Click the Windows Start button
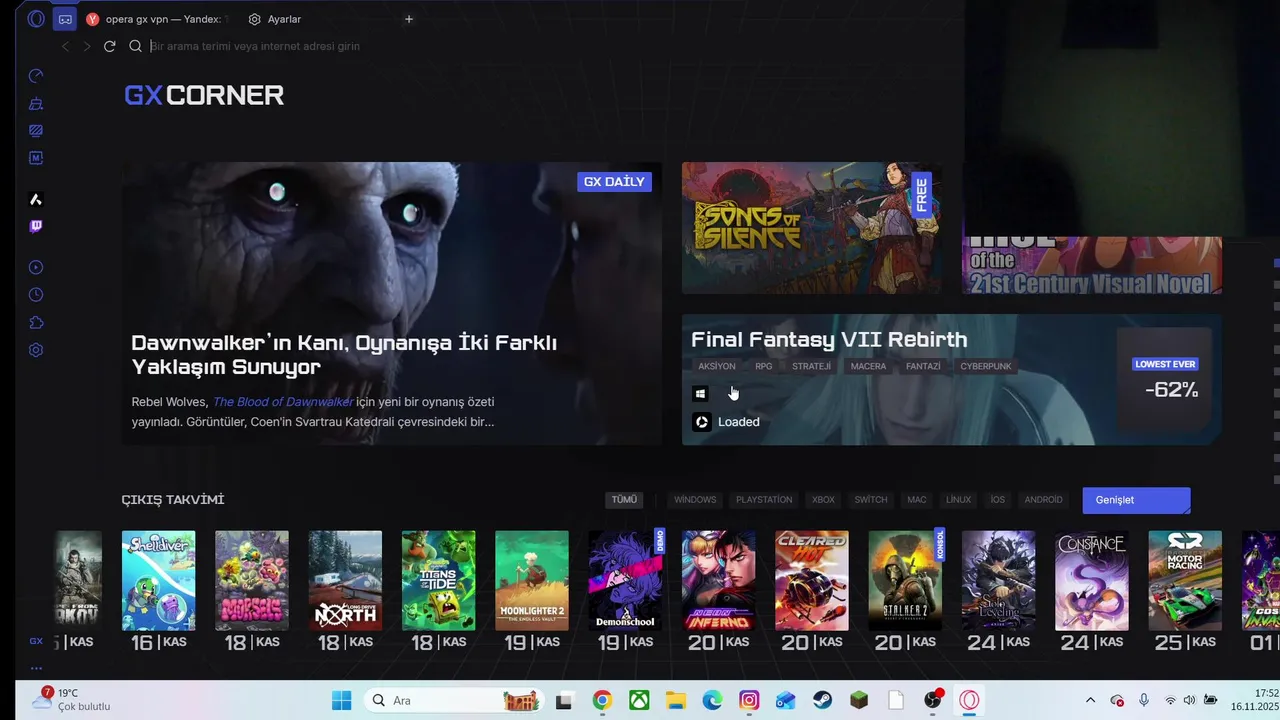Viewport: 1280px width, 720px height. click(x=341, y=700)
